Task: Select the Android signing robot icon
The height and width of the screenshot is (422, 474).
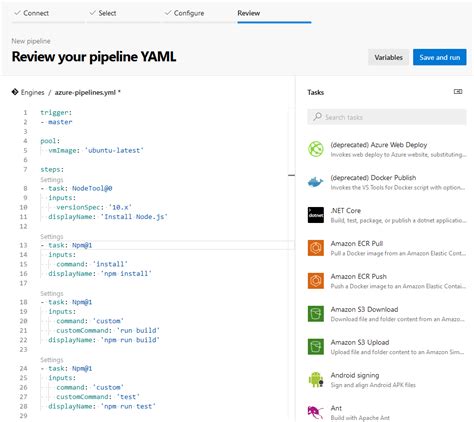Action: click(x=316, y=380)
